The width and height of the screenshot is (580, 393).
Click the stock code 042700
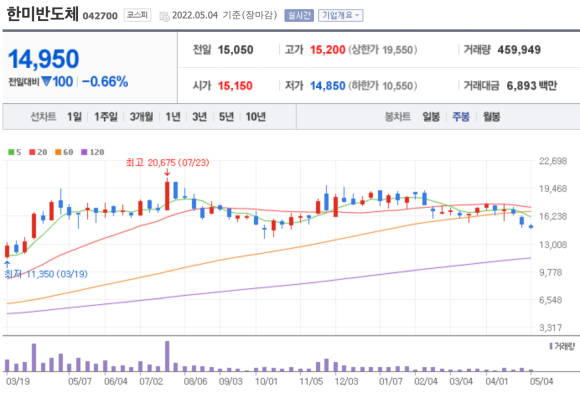[100, 16]
